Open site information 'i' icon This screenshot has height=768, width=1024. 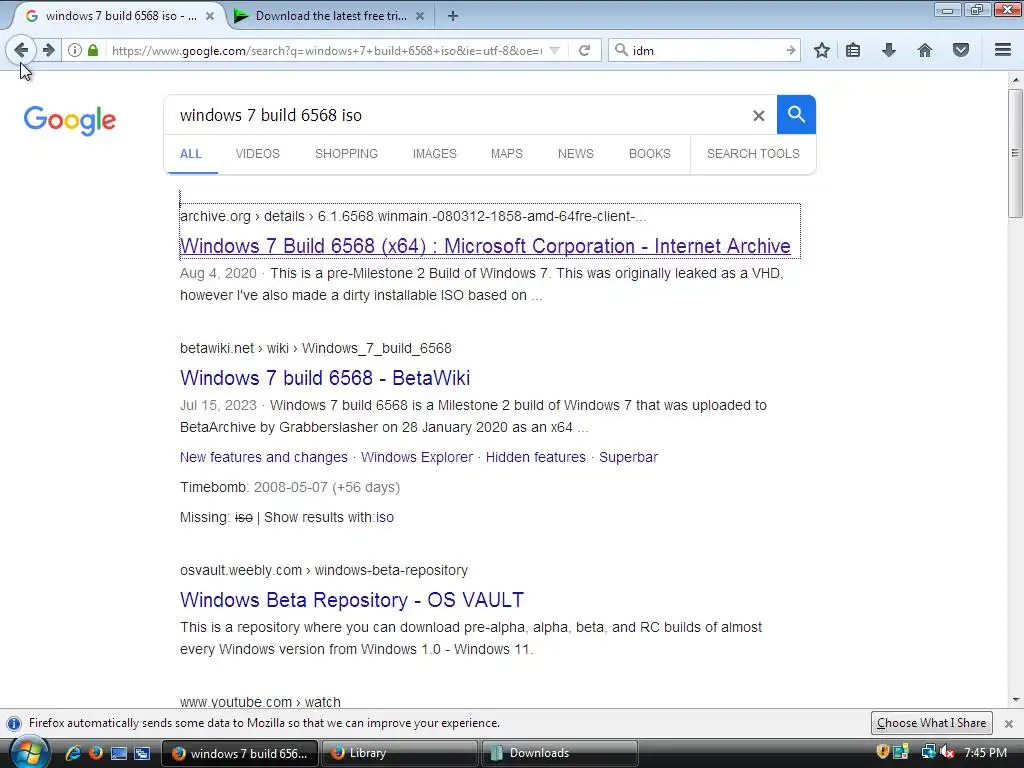coord(75,50)
